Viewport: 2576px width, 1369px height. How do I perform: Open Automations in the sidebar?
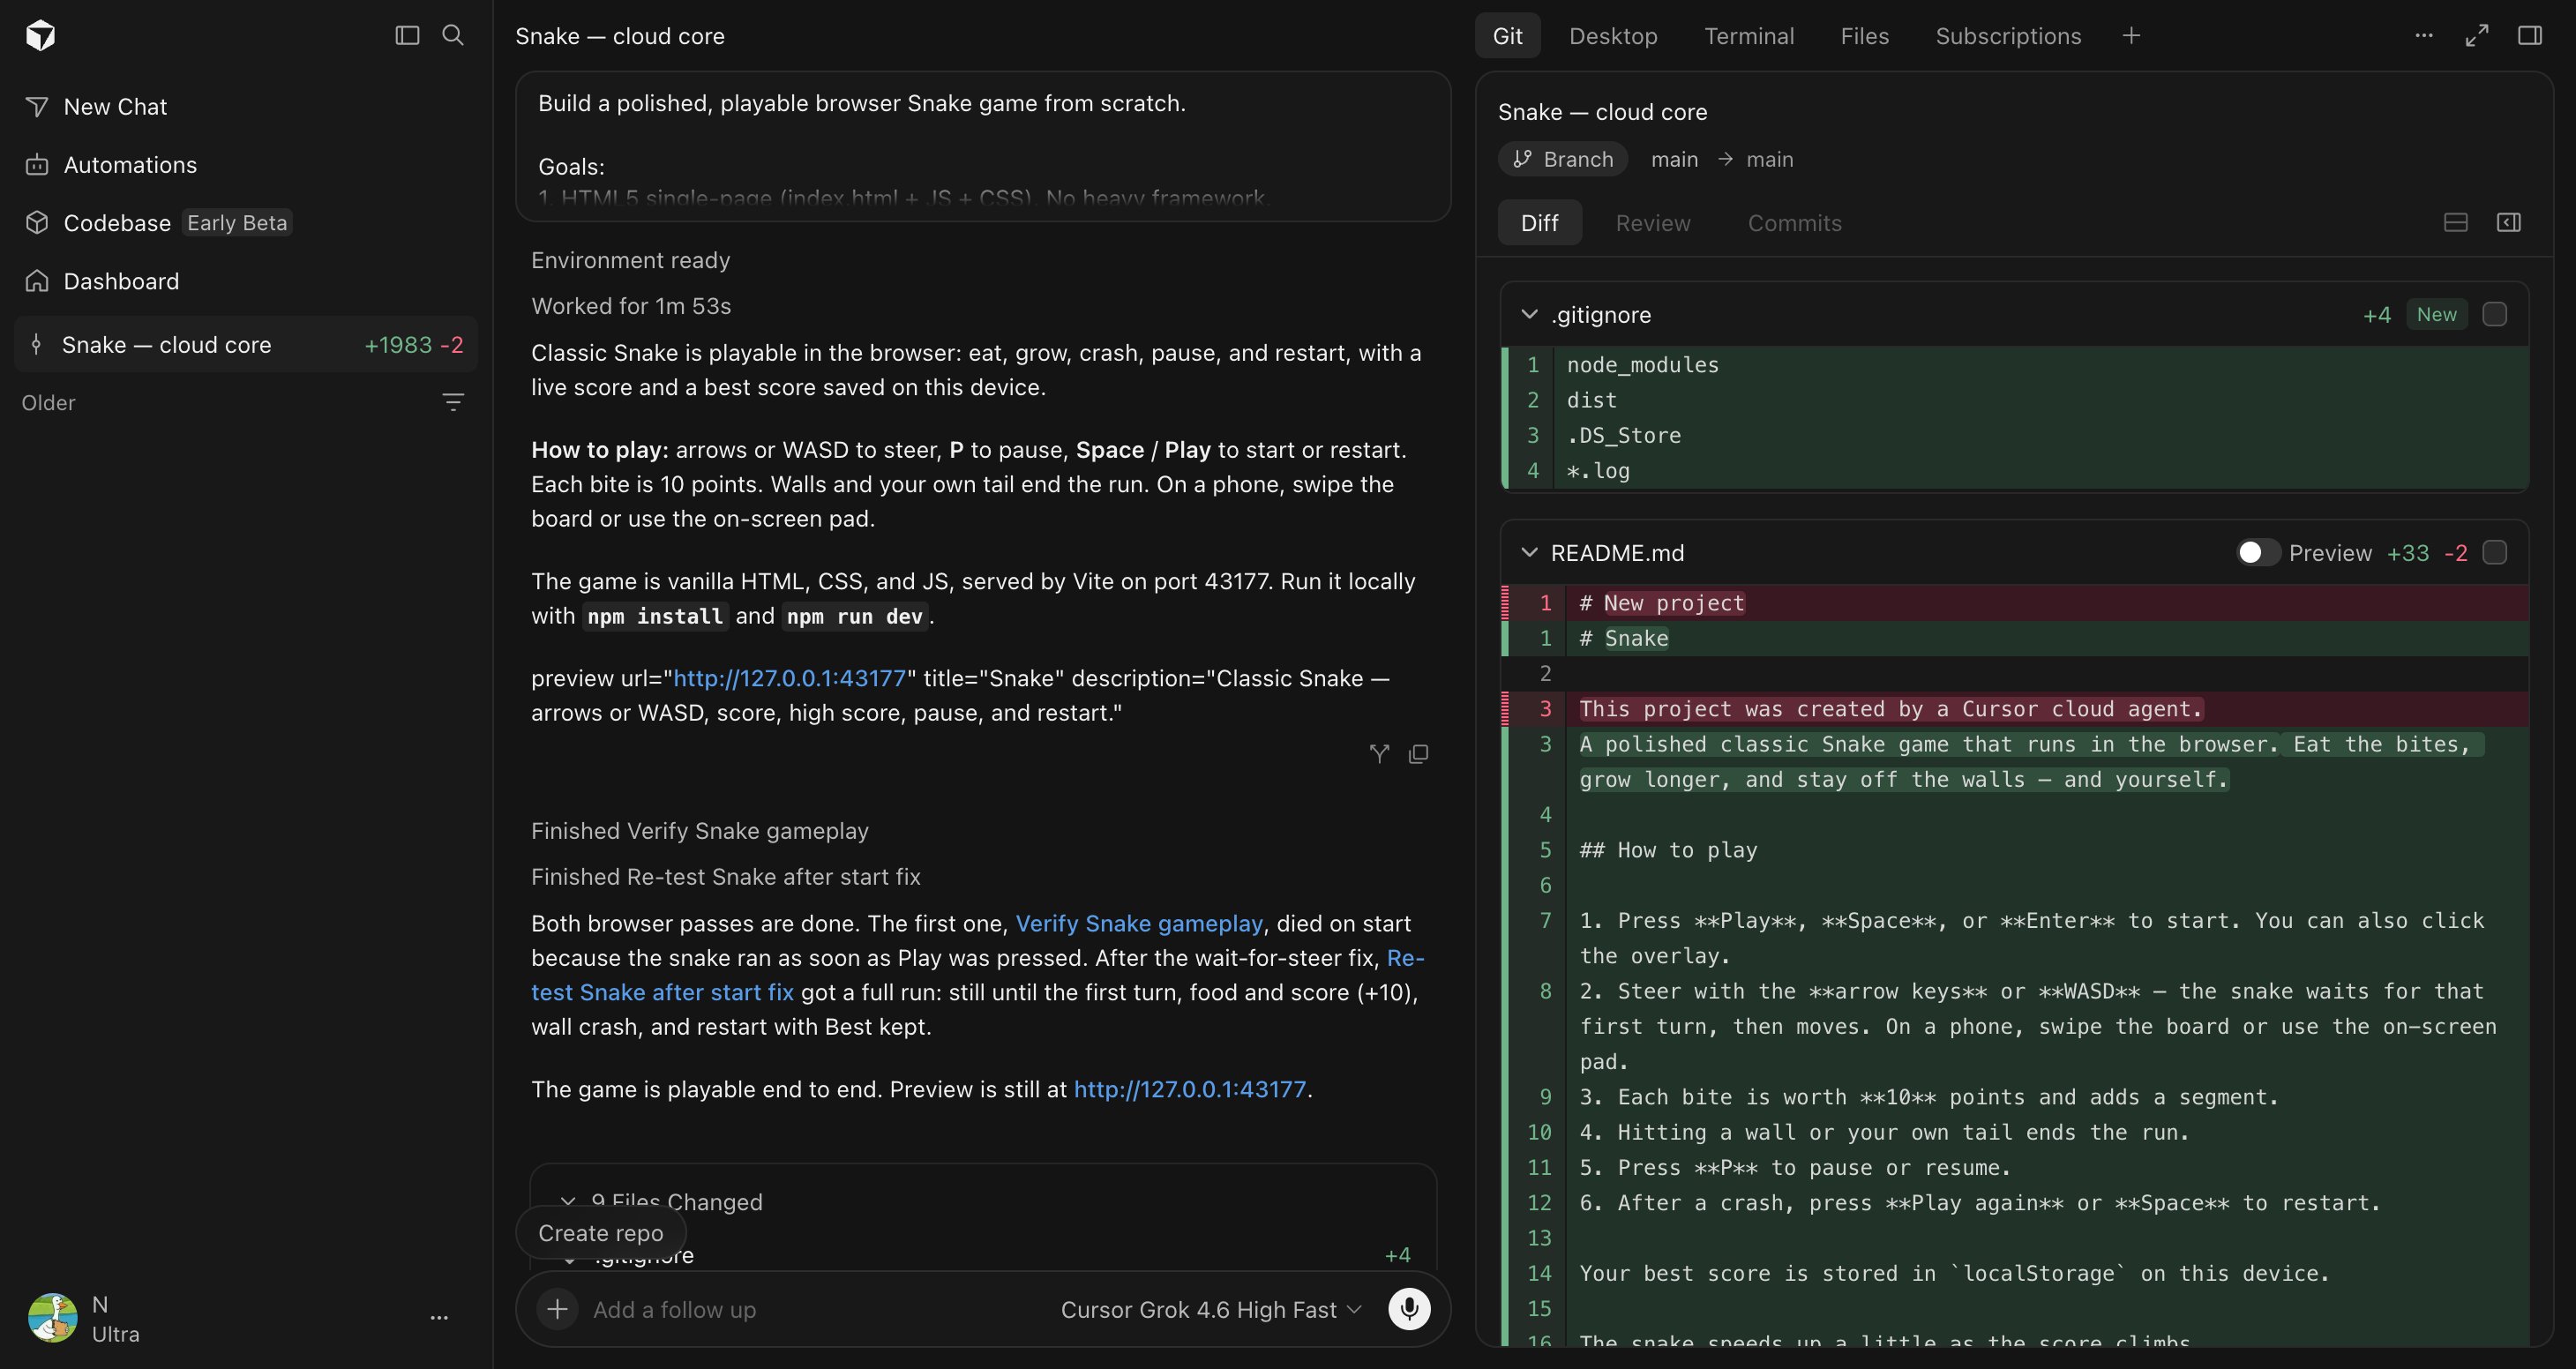(246, 165)
